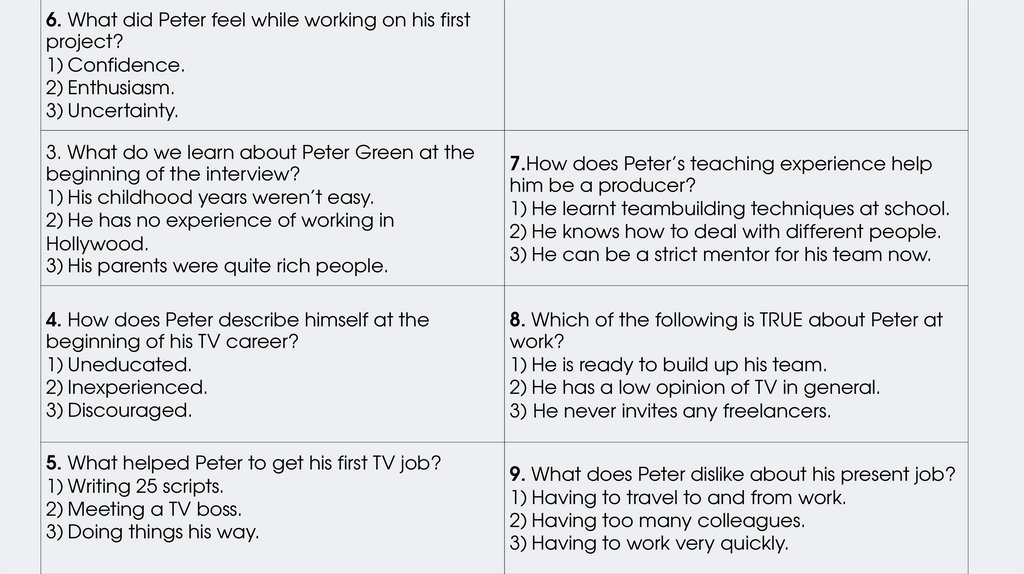Choose 'His parents were quite rich people'
This screenshot has width=1024, height=574.
click(217, 266)
